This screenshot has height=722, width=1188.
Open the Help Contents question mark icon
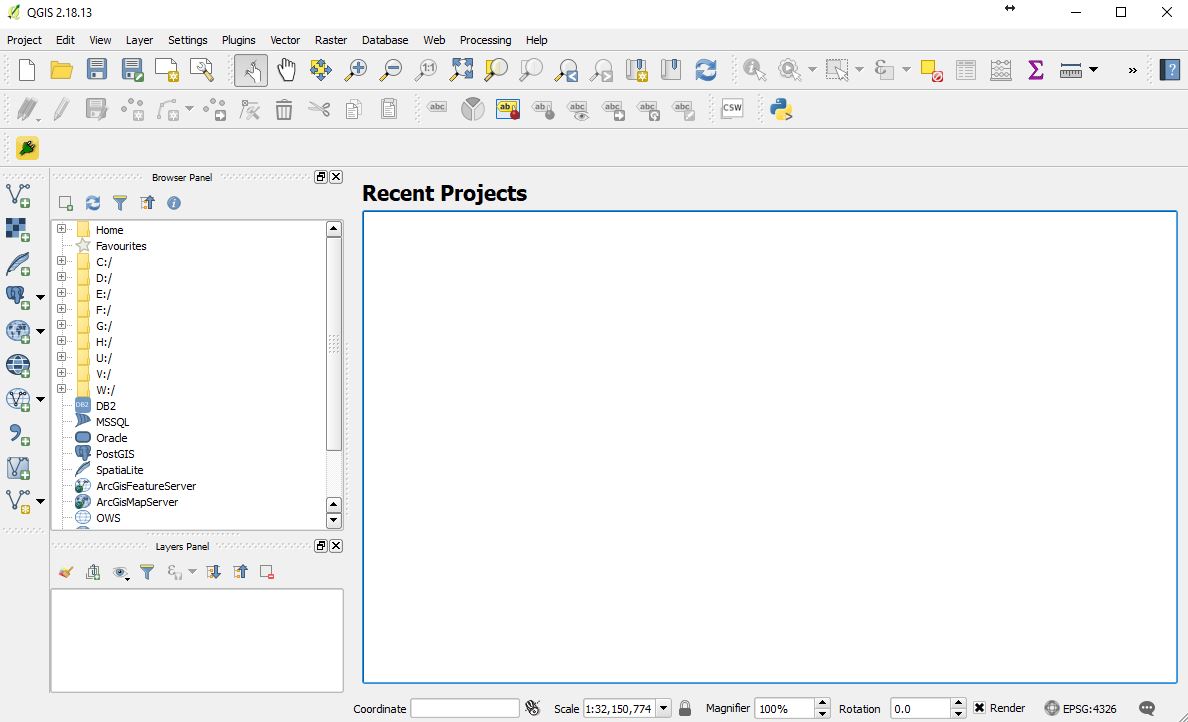[1170, 70]
